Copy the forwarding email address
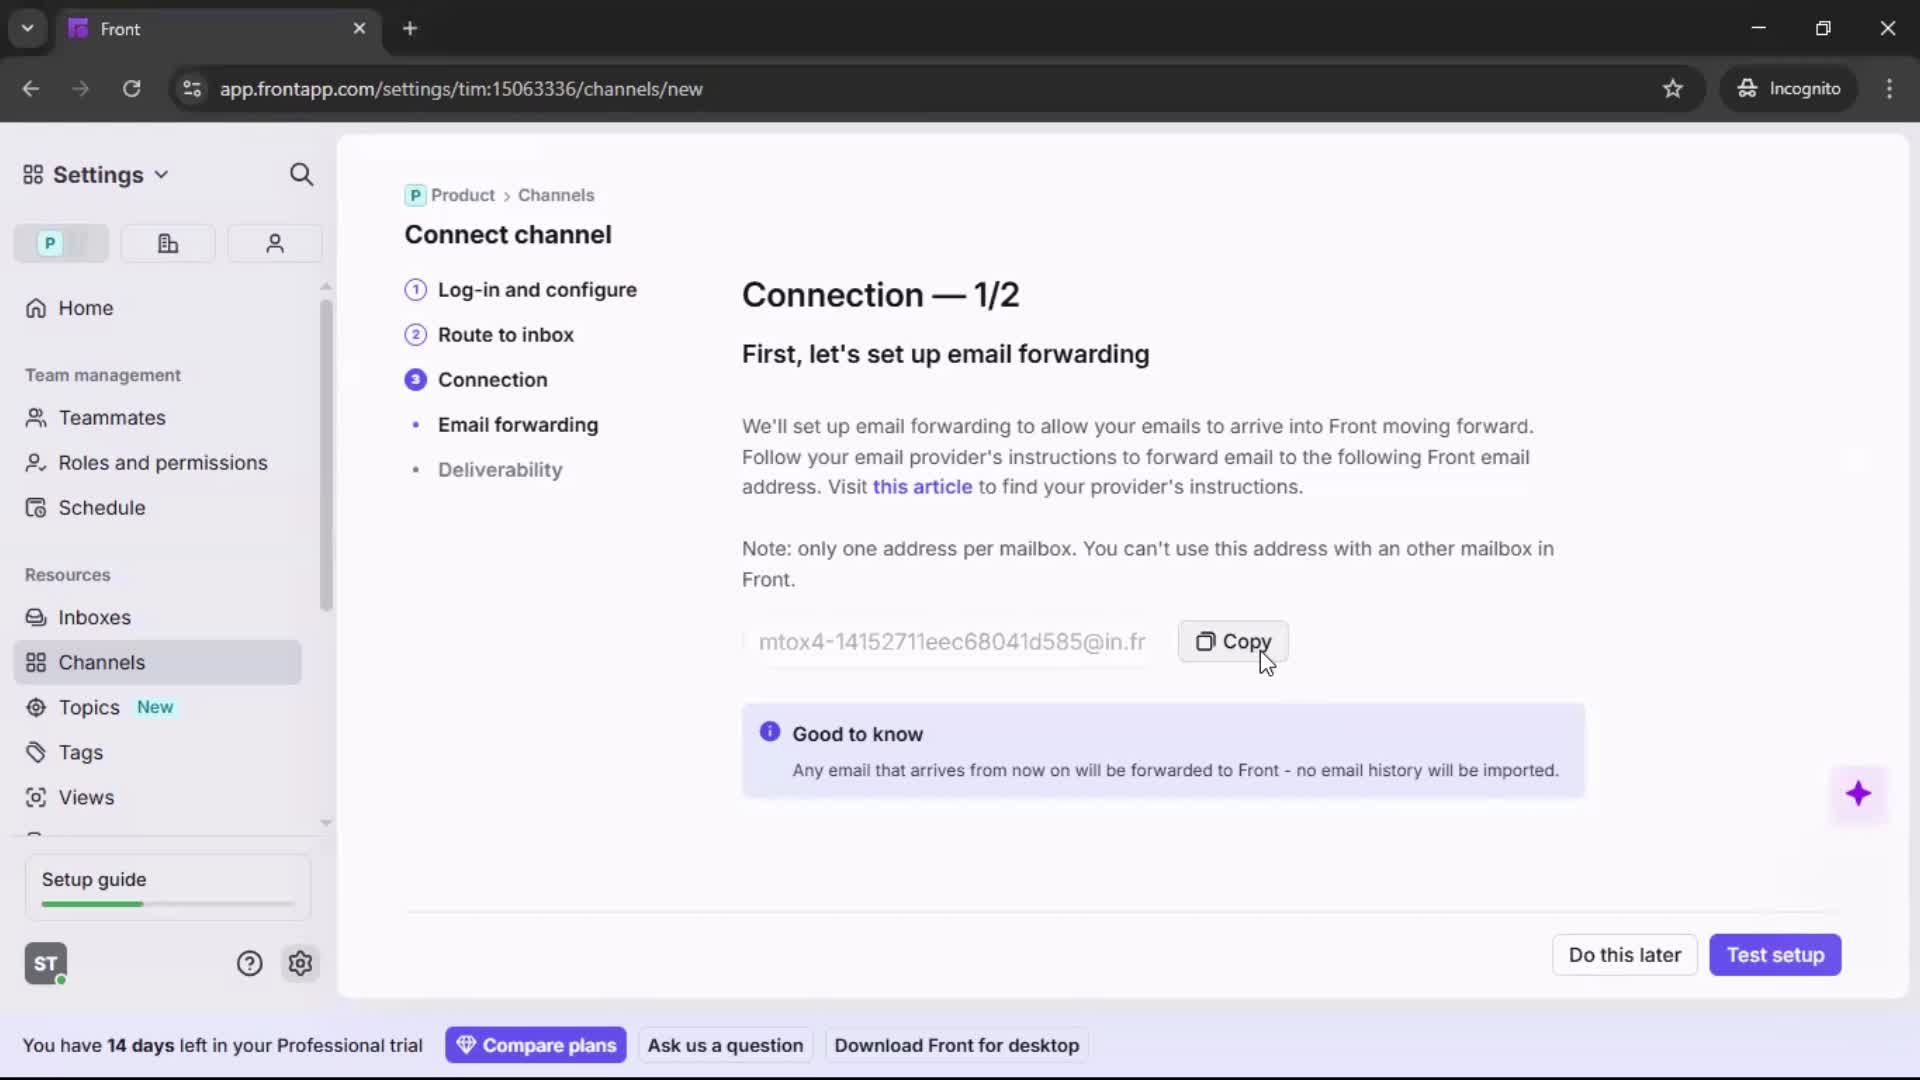Image resolution: width=1920 pixels, height=1080 pixels. click(1233, 641)
